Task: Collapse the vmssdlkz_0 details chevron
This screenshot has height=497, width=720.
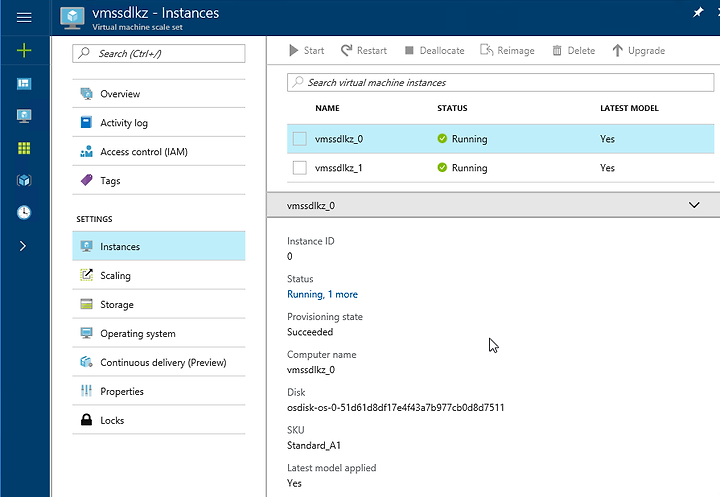Action: [694, 205]
